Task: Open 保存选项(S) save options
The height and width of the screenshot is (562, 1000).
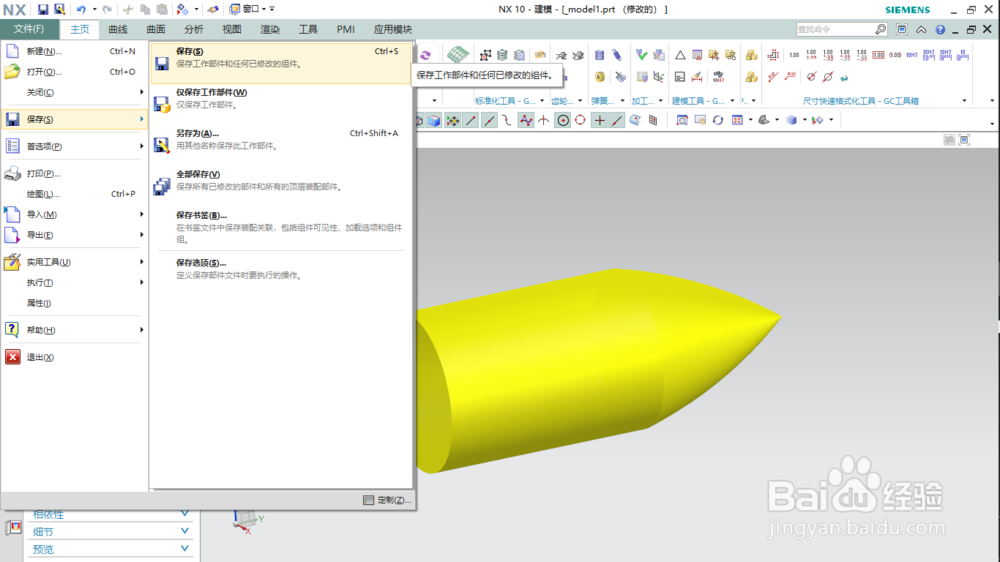Action: (281, 269)
